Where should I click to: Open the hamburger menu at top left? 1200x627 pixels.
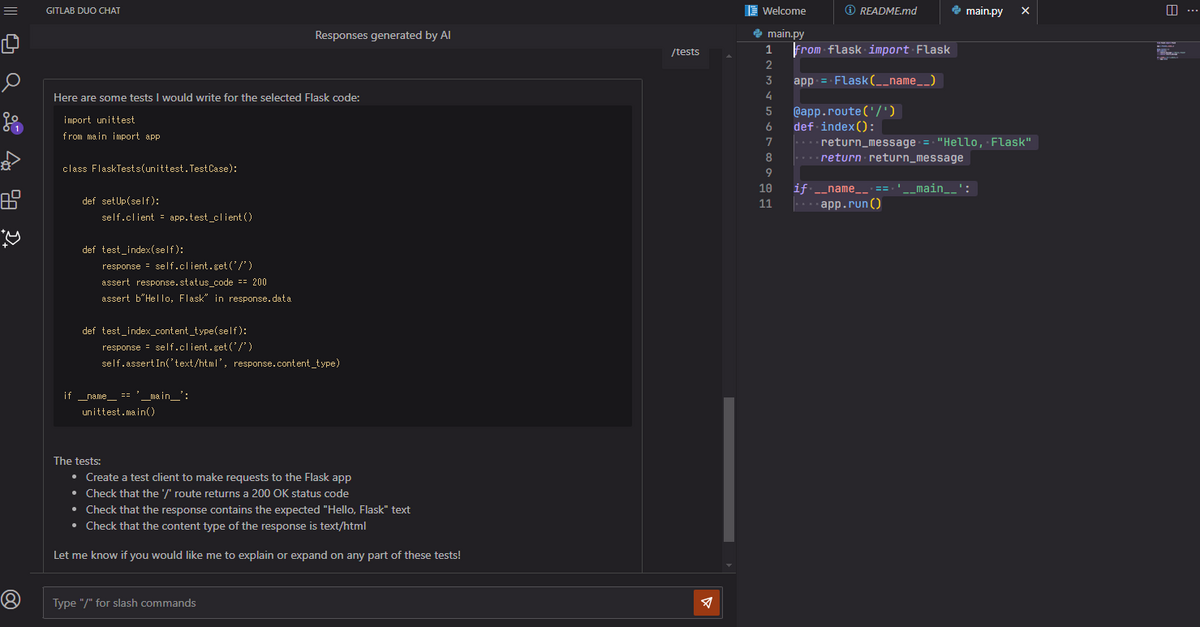[11, 10]
